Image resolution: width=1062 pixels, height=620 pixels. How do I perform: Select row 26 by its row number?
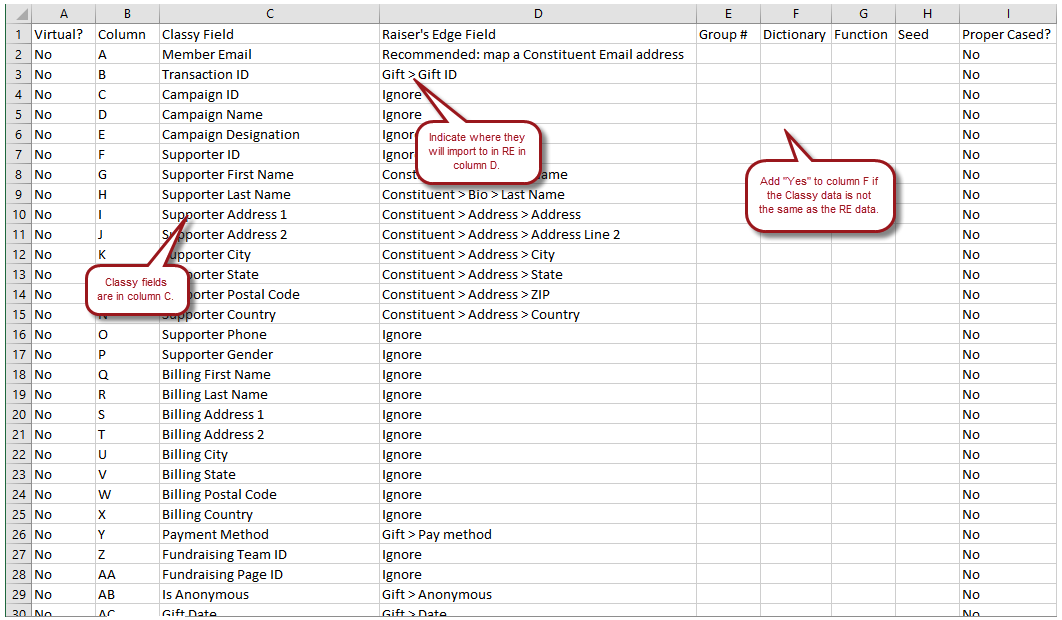(18, 535)
